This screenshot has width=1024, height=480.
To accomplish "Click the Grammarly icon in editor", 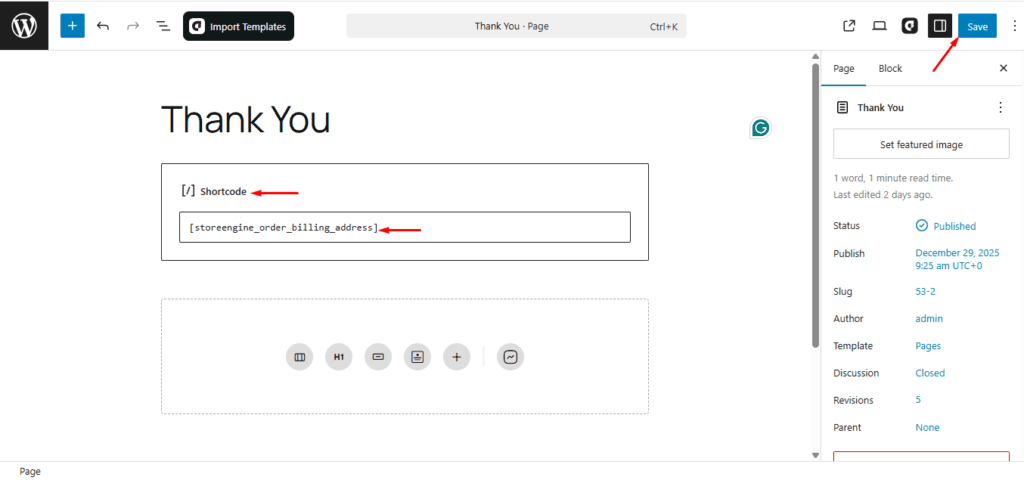I will (761, 128).
